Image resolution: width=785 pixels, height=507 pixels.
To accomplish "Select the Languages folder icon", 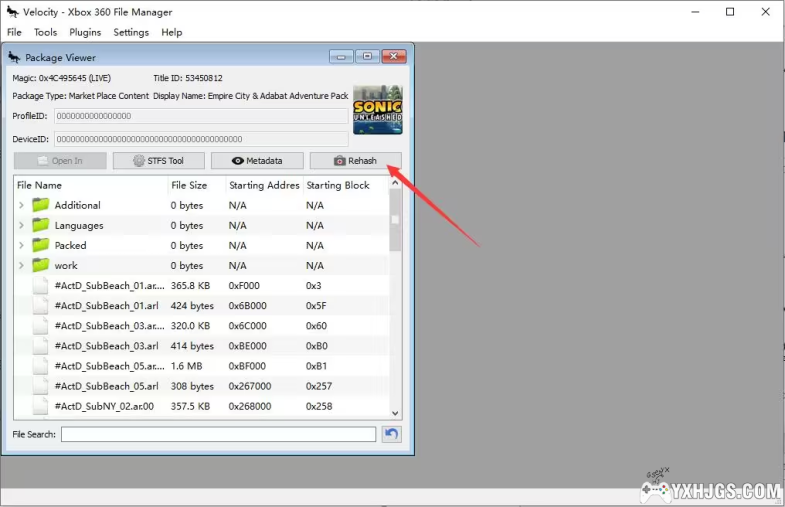I will click(x=40, y=225).
